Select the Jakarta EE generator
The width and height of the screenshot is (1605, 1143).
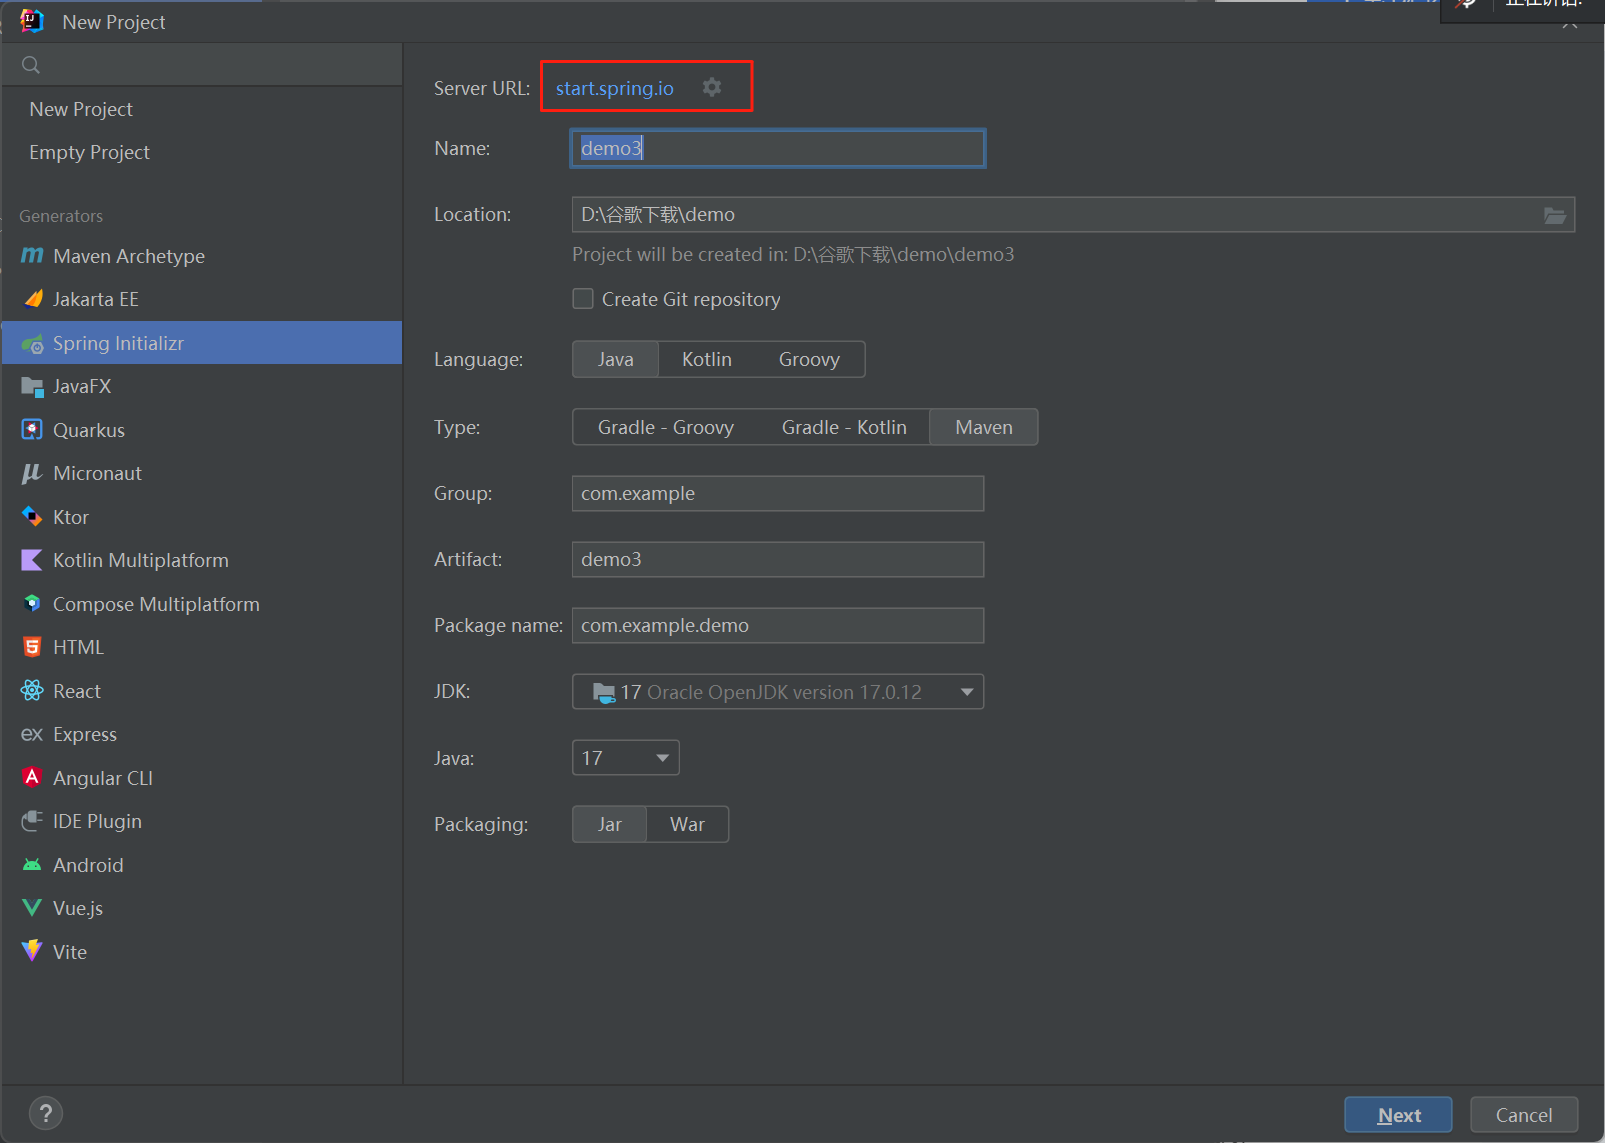coord(99,298)
